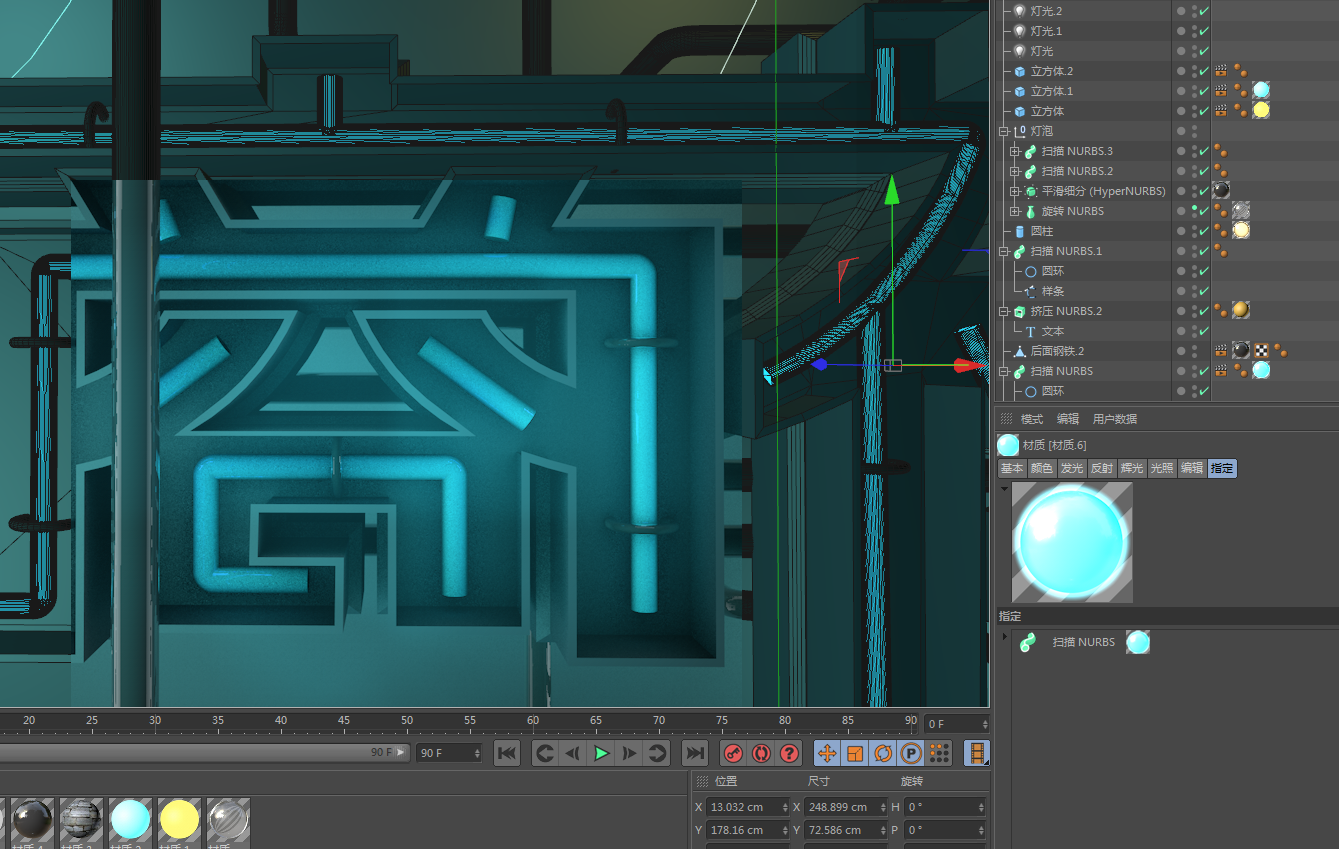The width and height of the screenshot is (1339, 849).
Task: Toggle the autokeying button
Action: click(x=761, y=753)
